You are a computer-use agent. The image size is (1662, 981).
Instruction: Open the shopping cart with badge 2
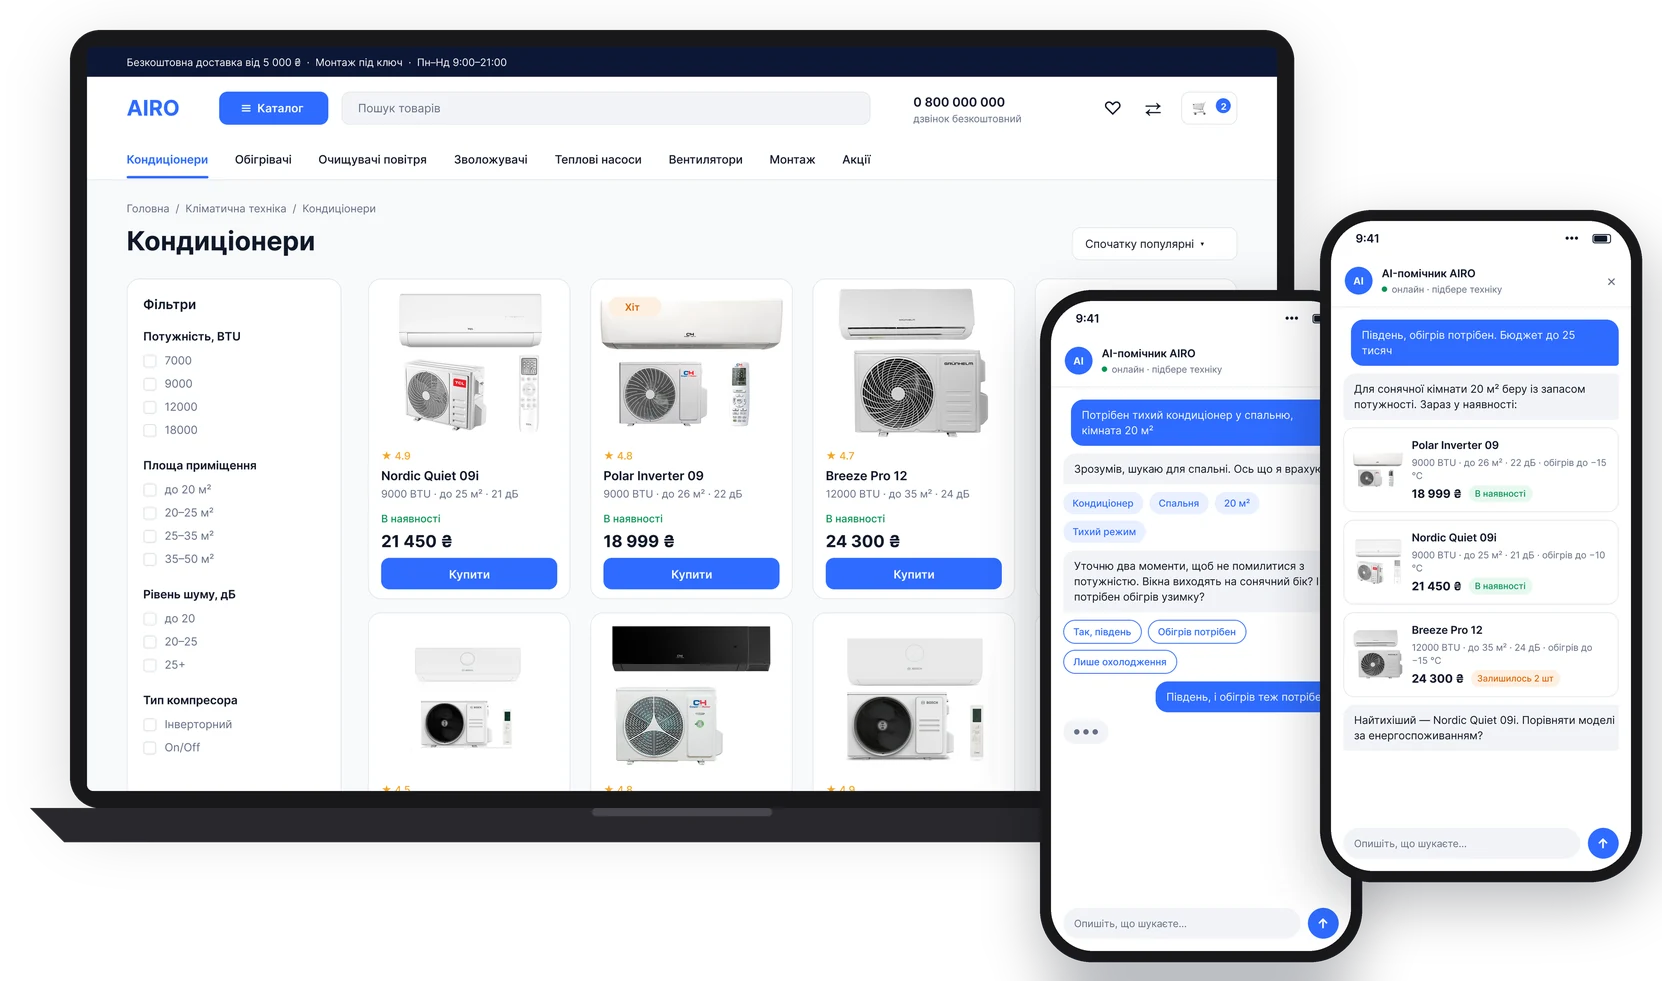point(1209,108)
